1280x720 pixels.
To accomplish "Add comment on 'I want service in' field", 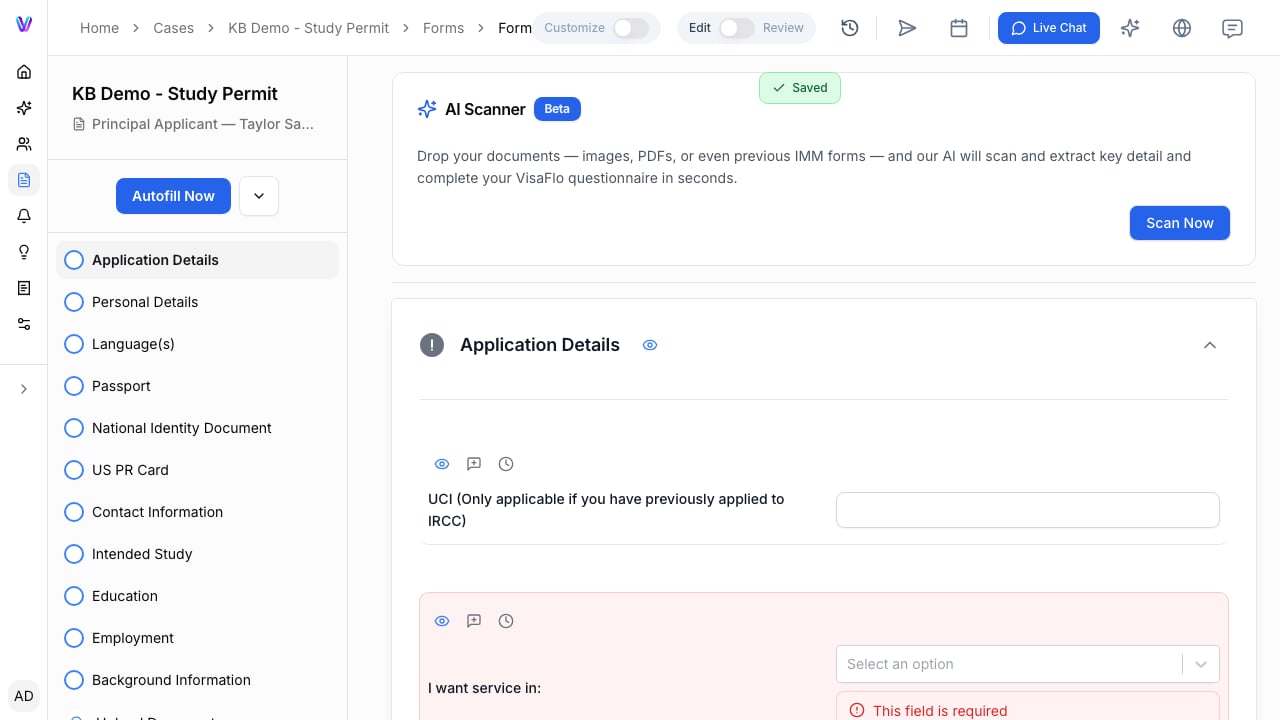I will coord(474,621).
